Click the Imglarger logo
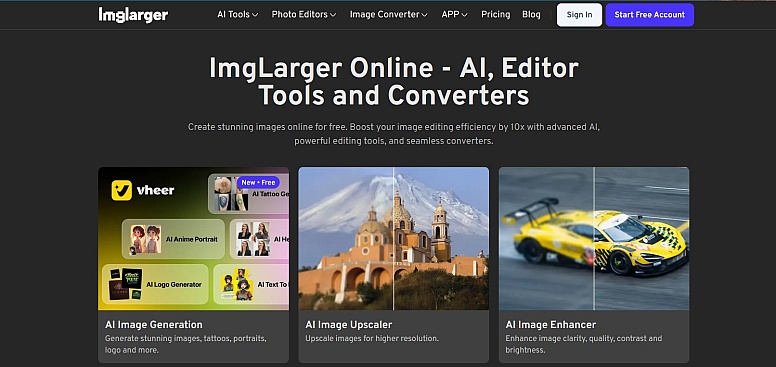 click(x=133, y=15)
